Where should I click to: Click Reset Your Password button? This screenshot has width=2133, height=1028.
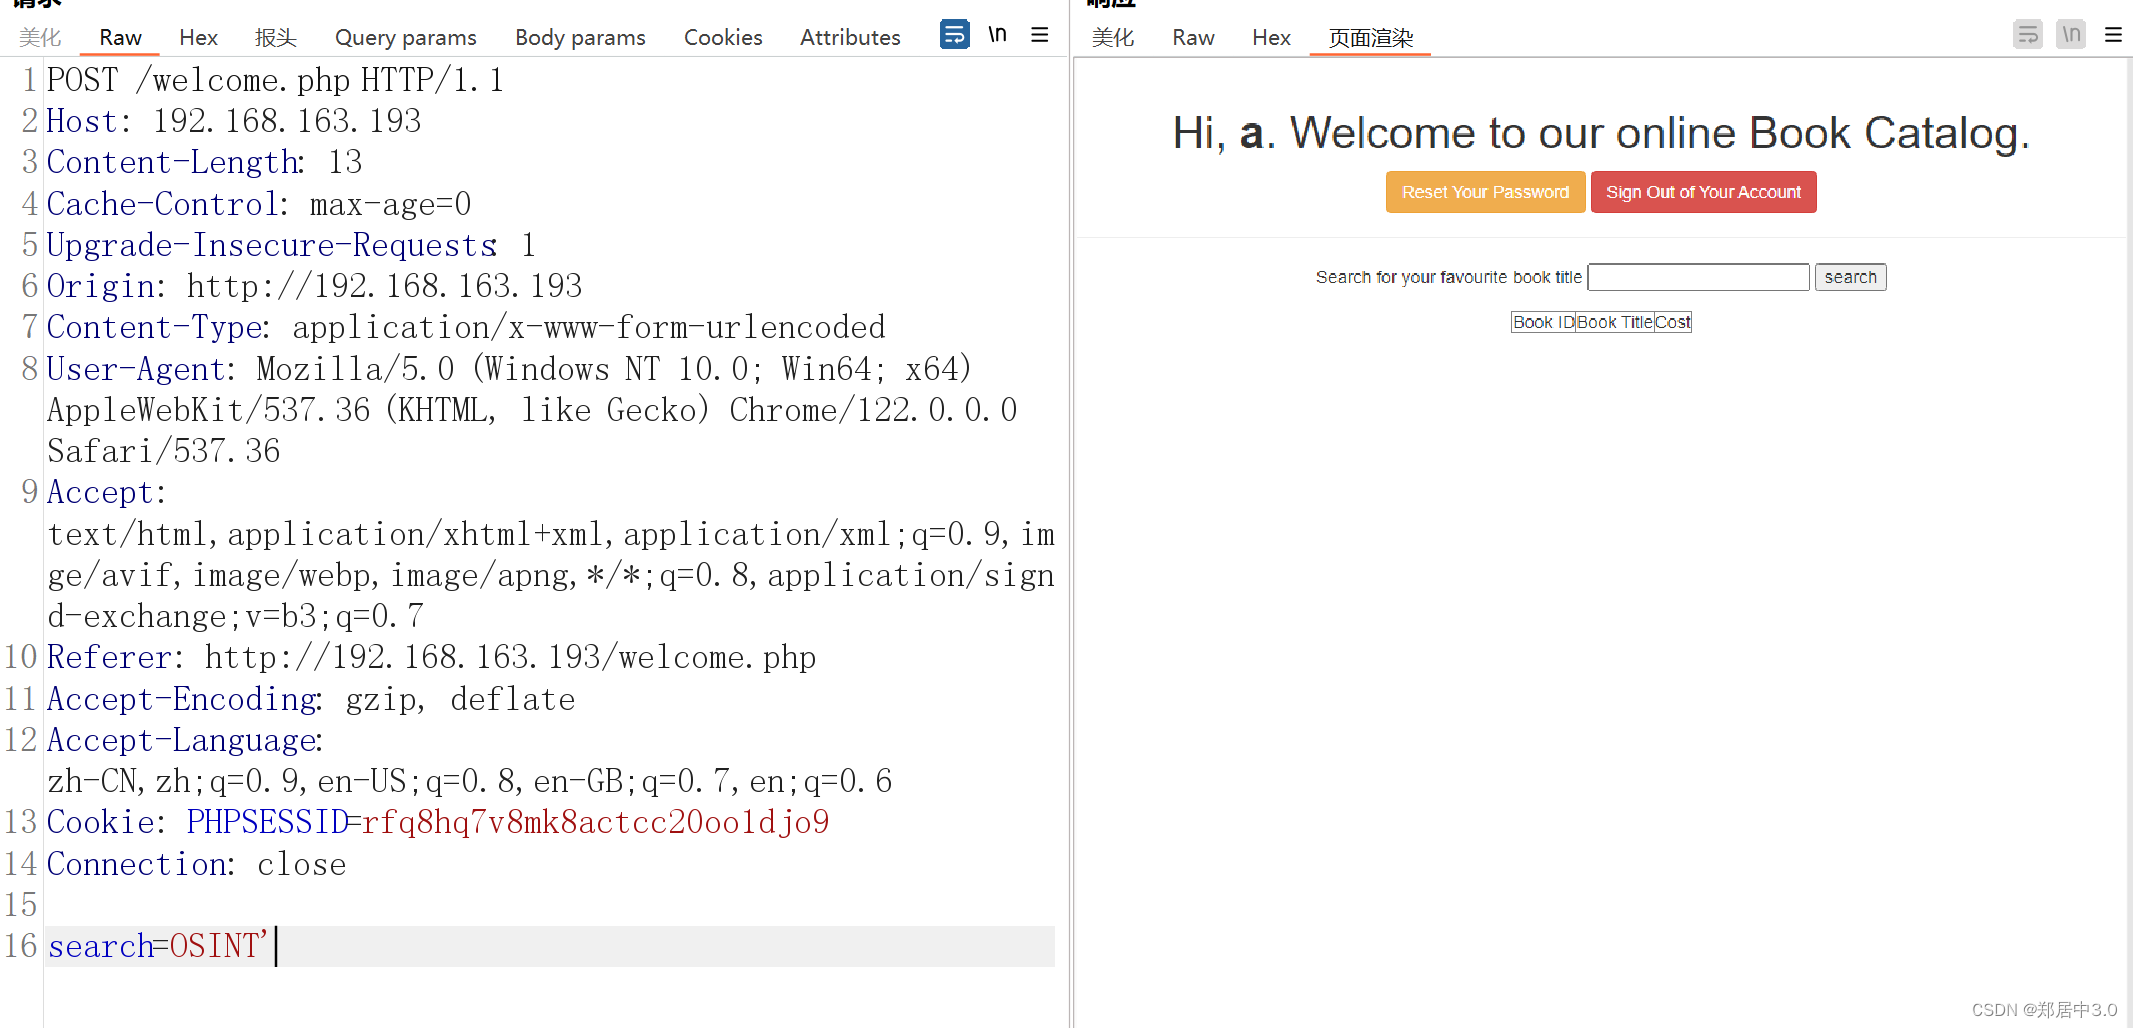pos(1485,192)
